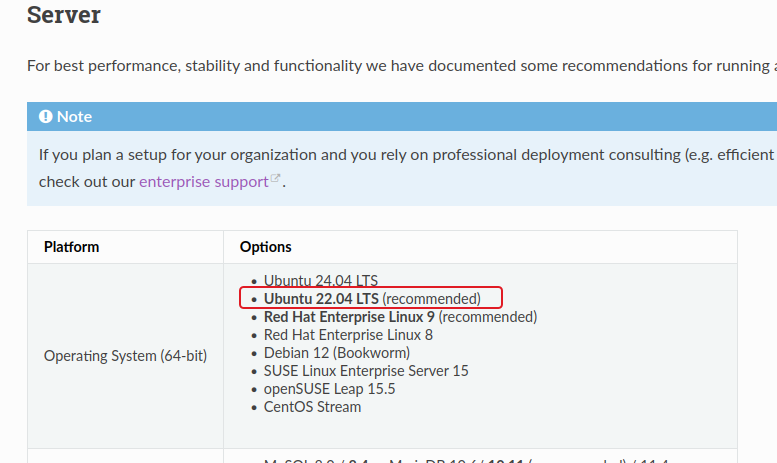This screenshot has width=777, height=463.
Task: Select the Platform column header
Action: click(71, 247)
